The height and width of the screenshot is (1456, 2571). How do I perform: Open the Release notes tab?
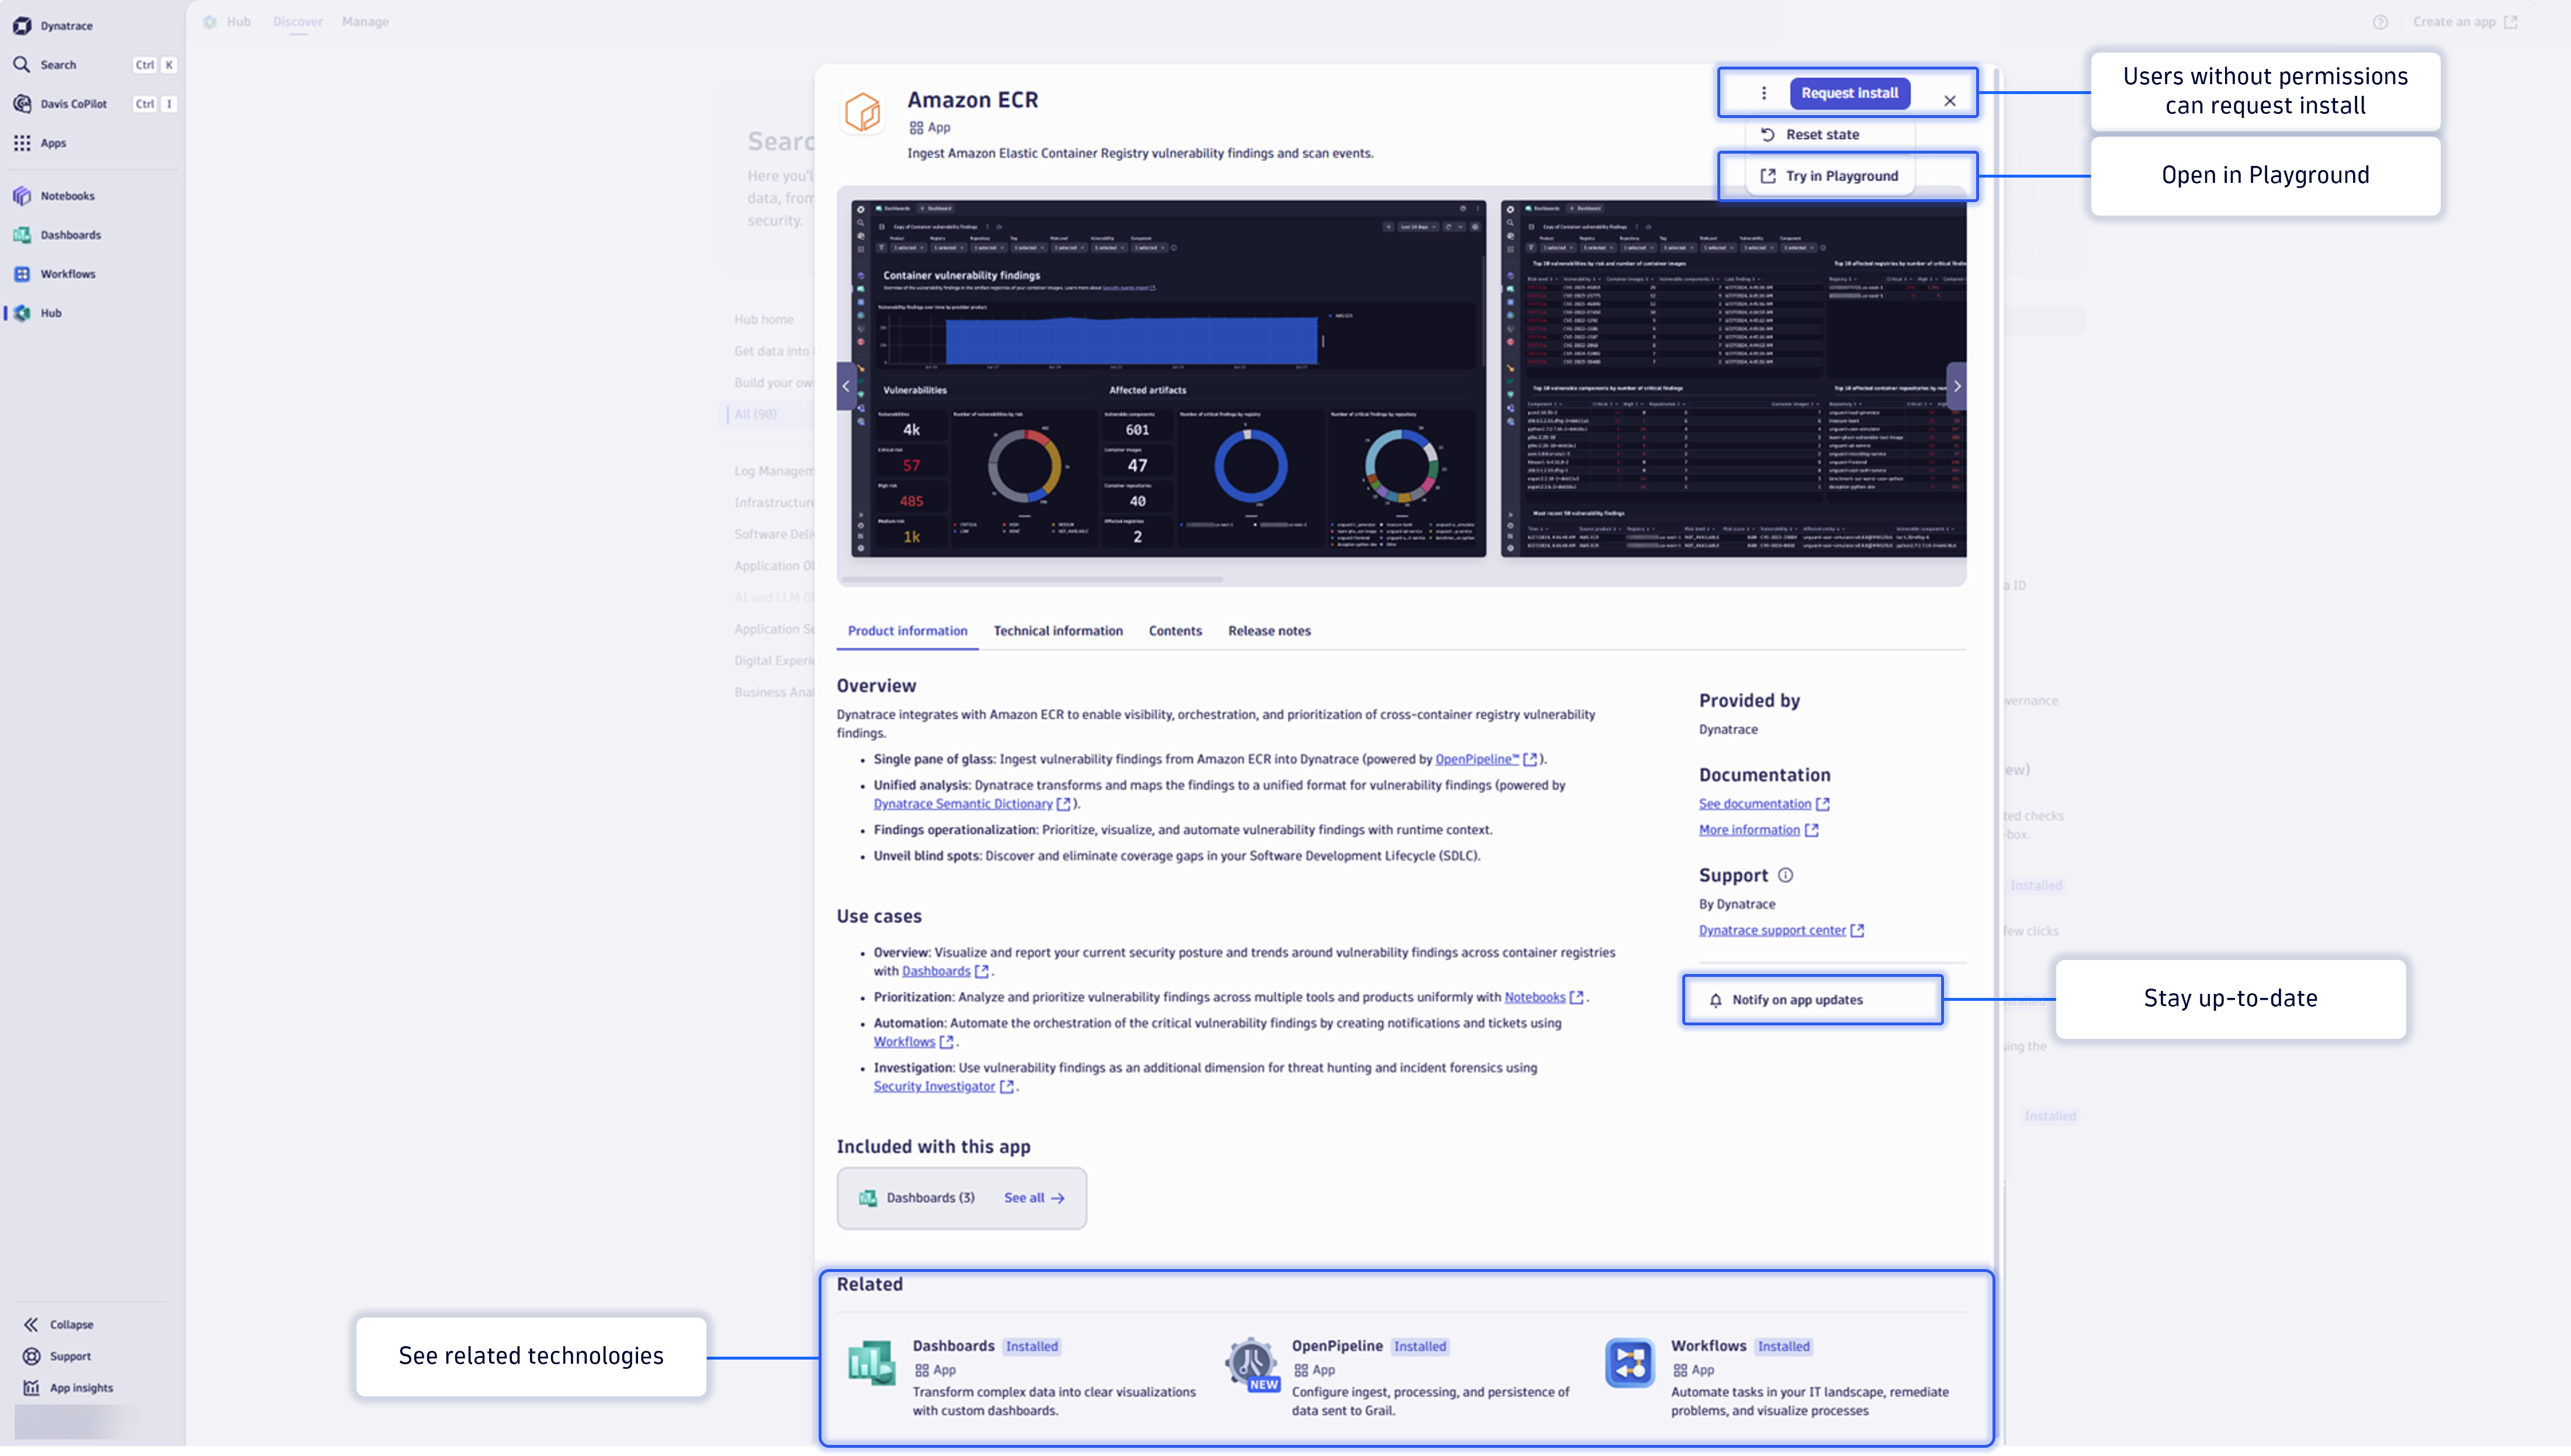[1269, 631]
